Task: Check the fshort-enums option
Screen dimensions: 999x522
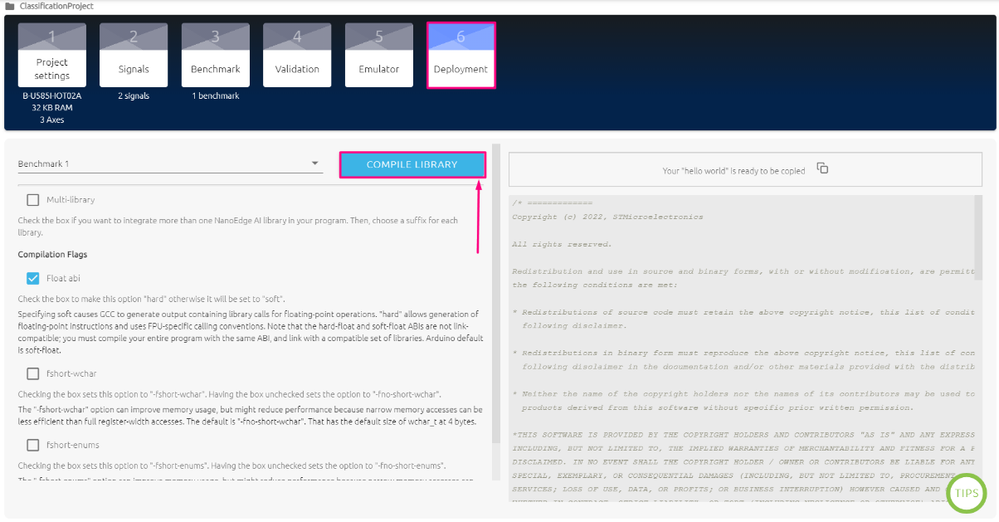Action: [x=33, y=445]
